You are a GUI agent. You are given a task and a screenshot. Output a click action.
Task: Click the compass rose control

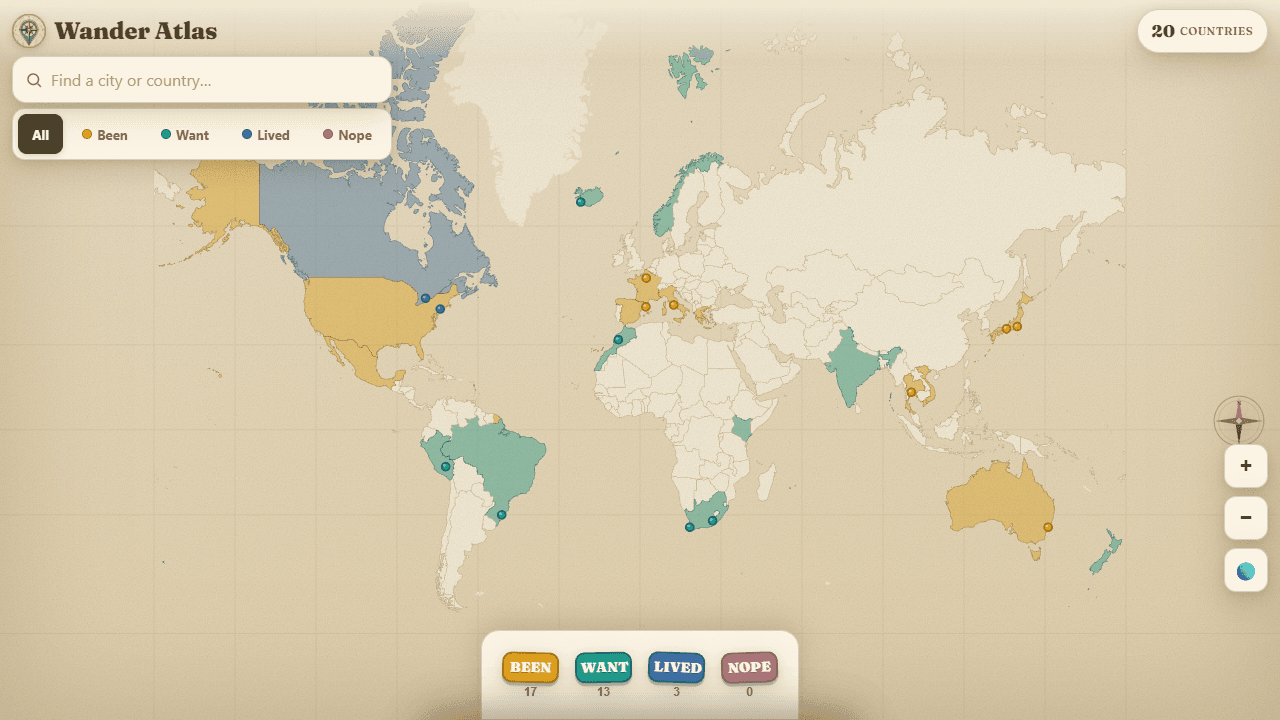[1239, 421]
